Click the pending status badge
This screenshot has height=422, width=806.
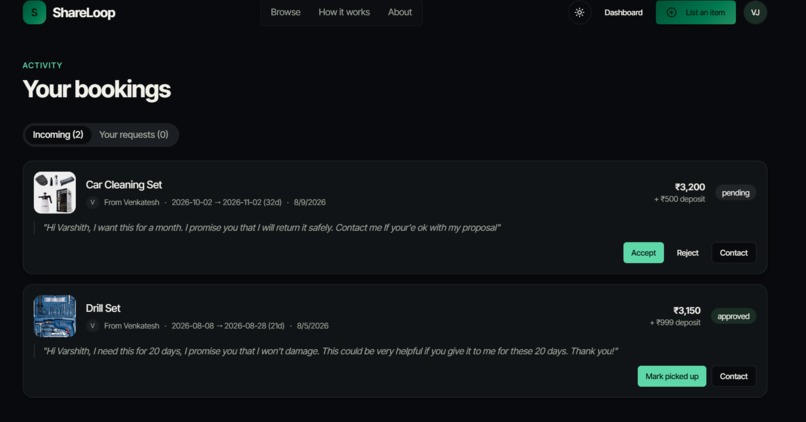tap(736, 193)
